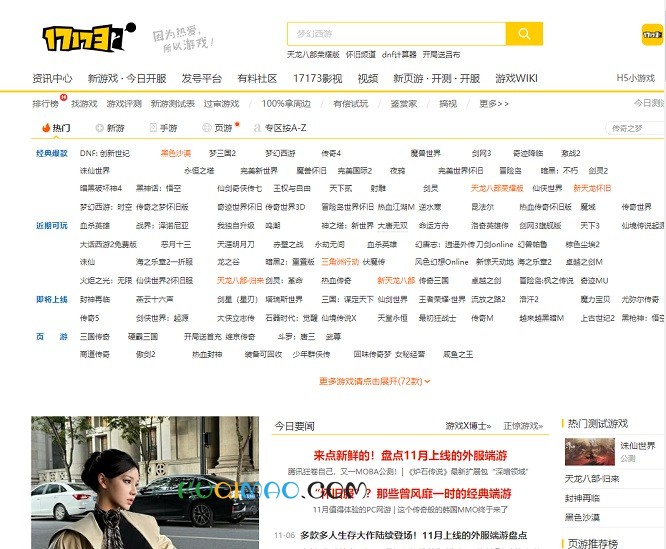666x549 pixels.
Task: Open the woman photo banner image
Action: tap(145, 482)
